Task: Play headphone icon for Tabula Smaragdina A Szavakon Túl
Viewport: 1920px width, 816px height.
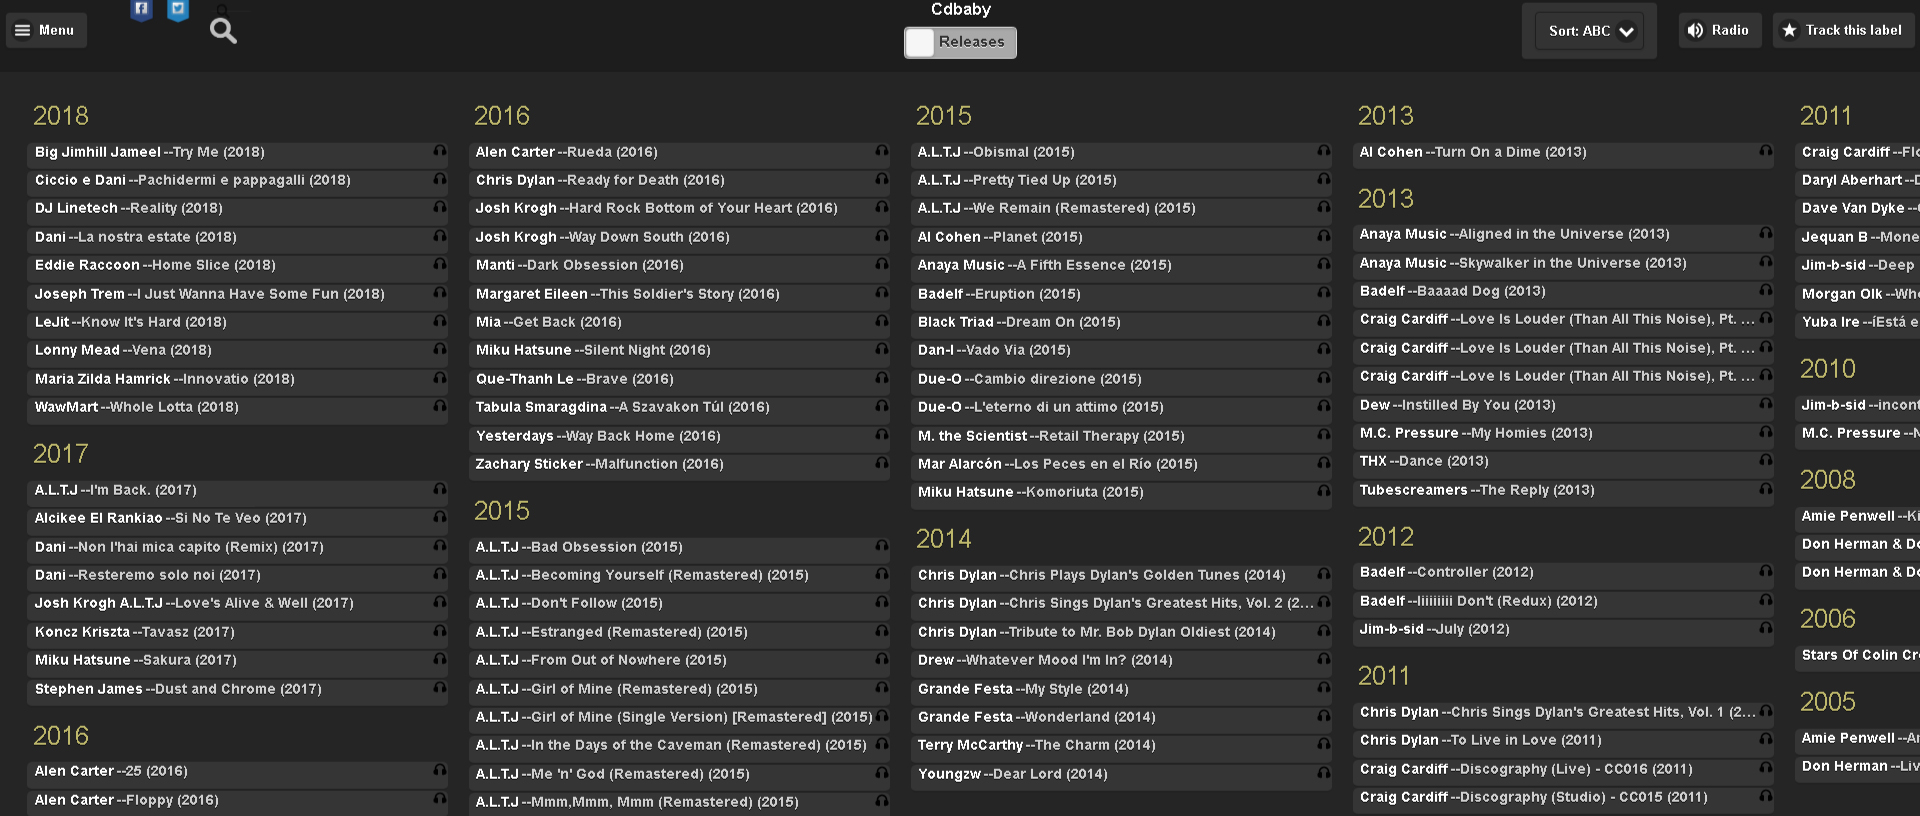Action: coord(882,406)
